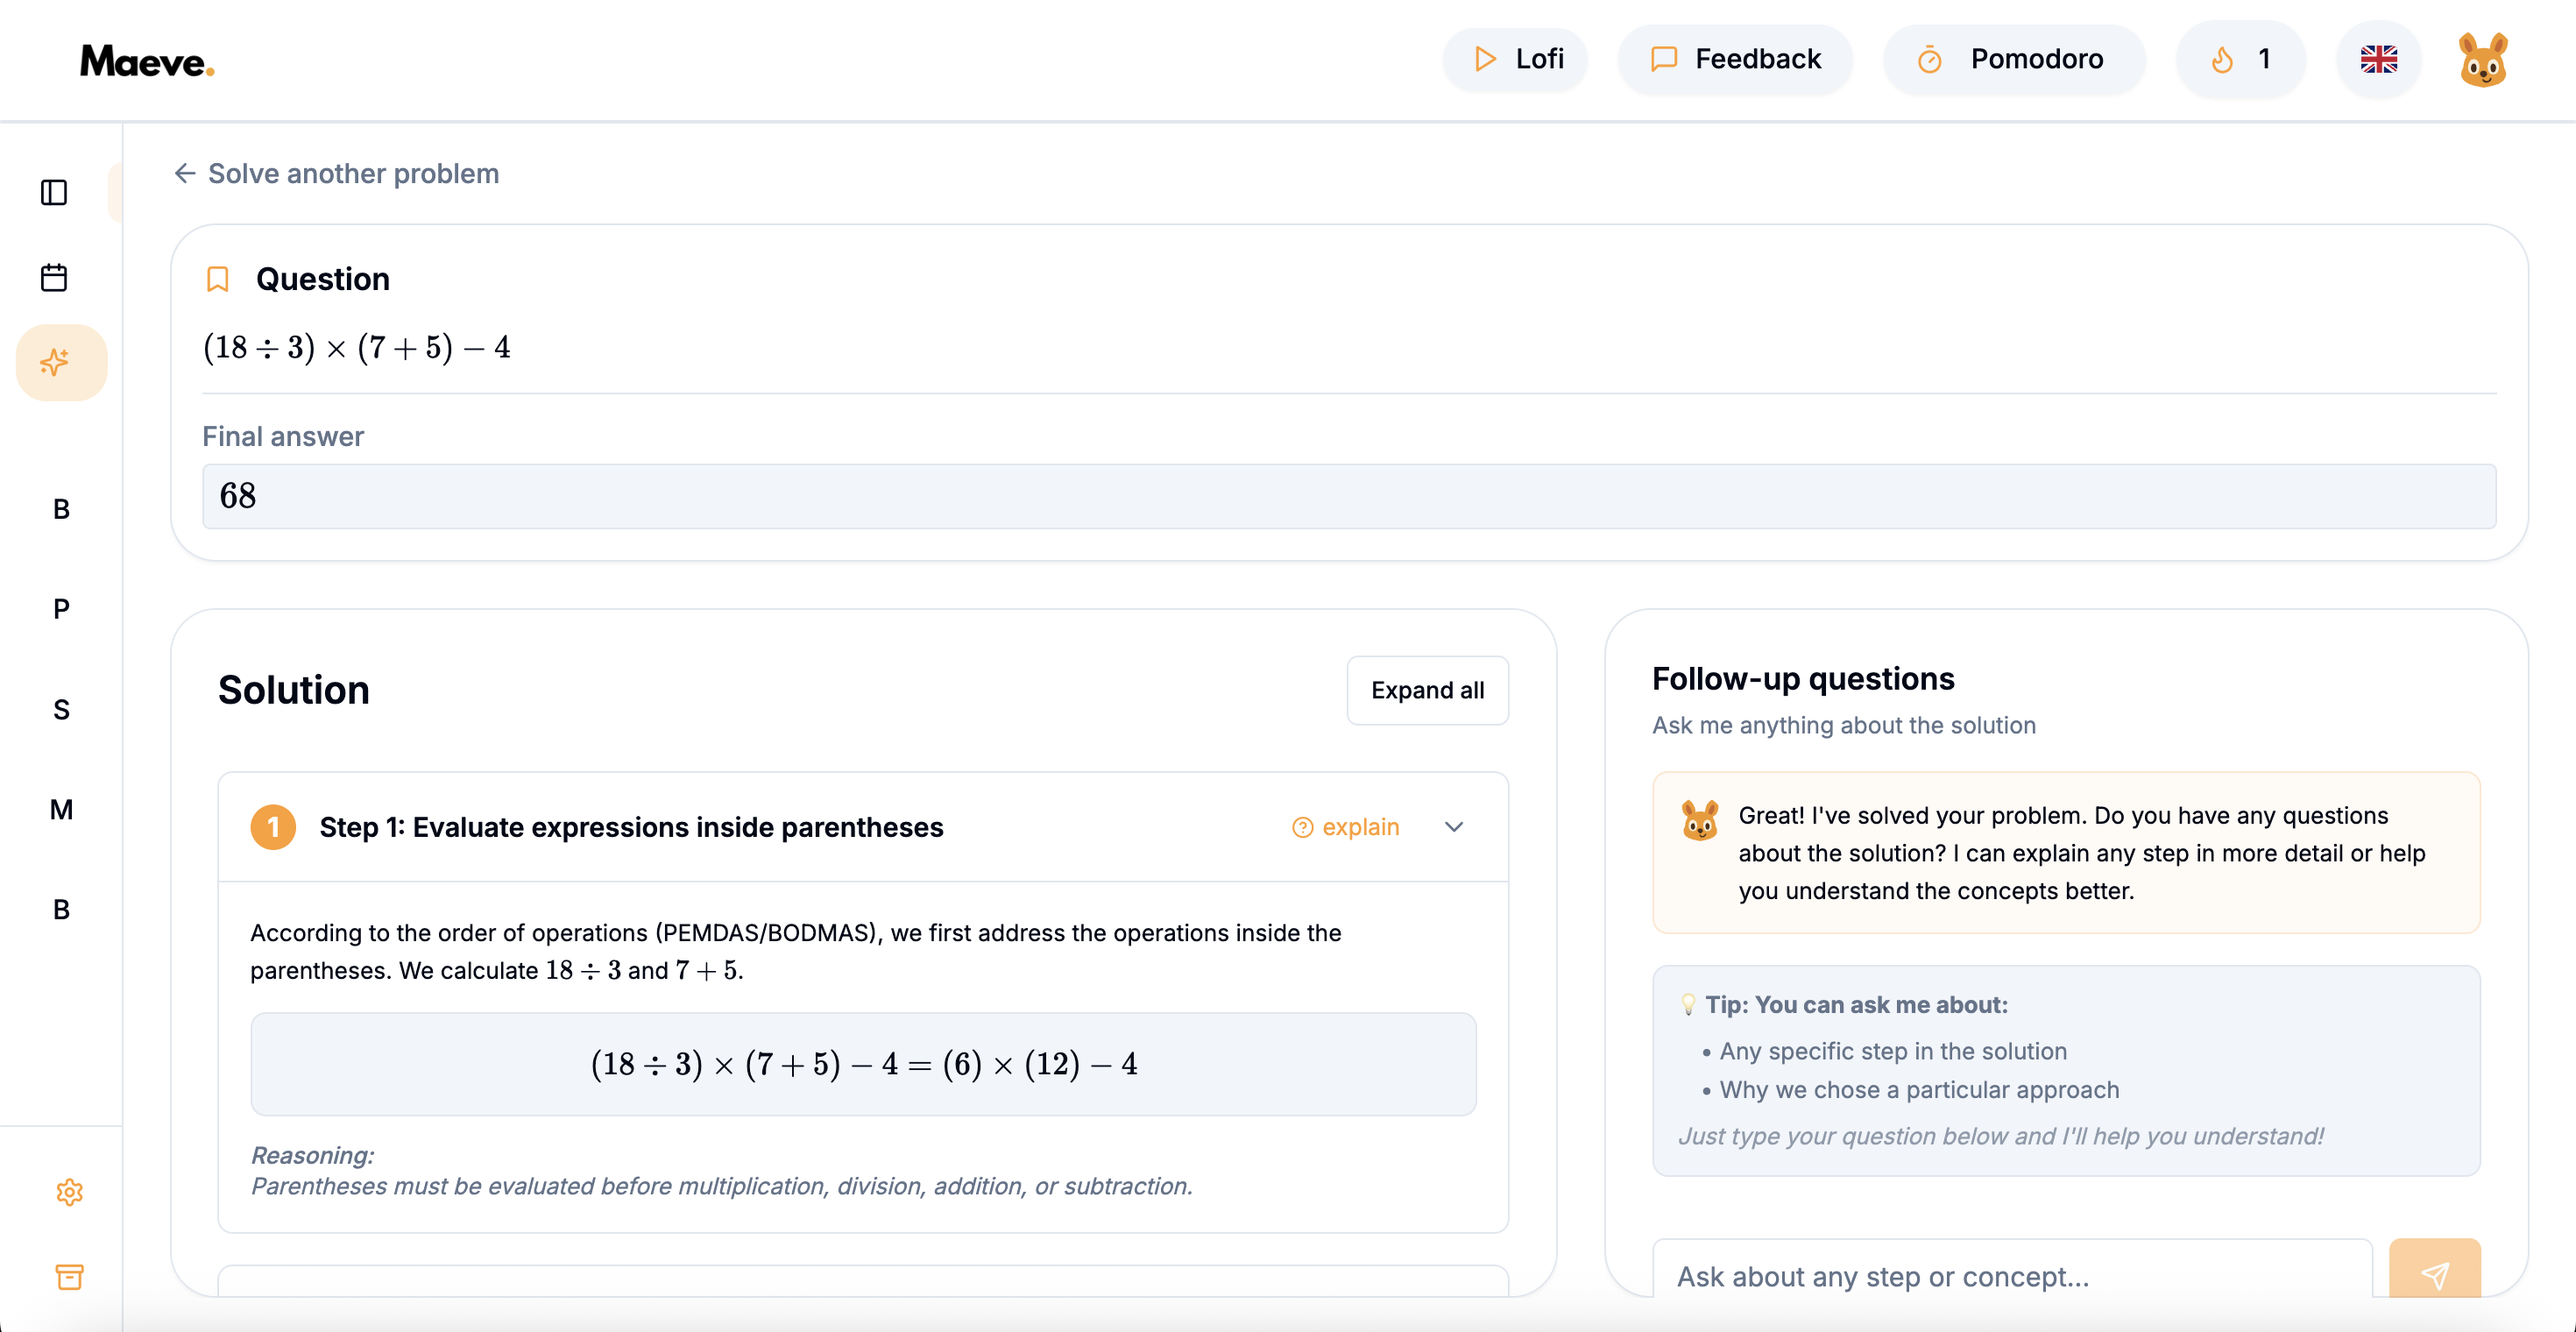This screenshot has height=1332, width=2576.
Task: Select the final answer field showing 68
Action: click(1350, 496)
